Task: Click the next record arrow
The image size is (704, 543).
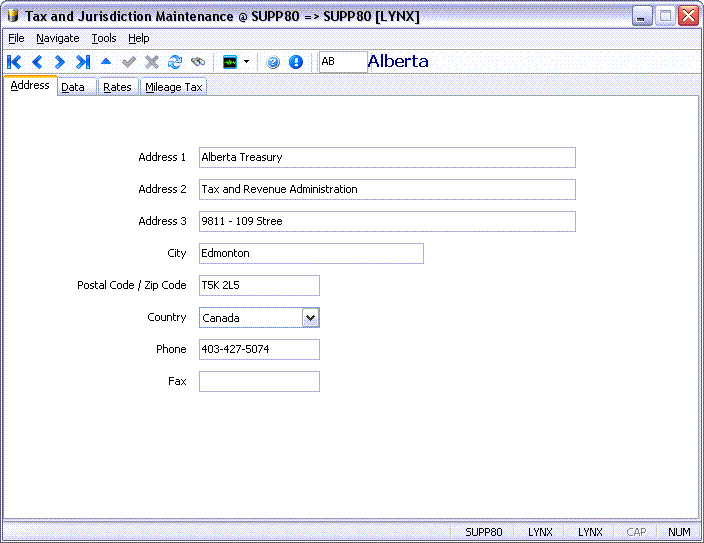Action: [60, 62]
